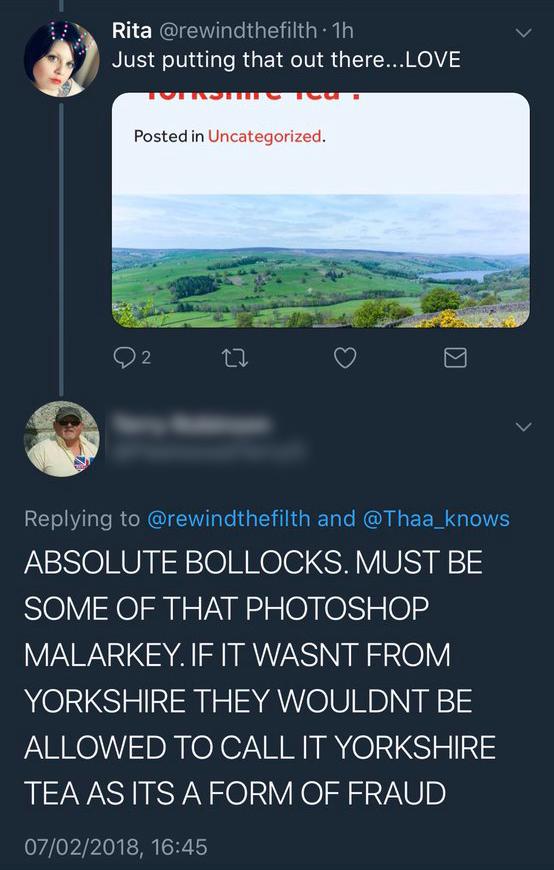Tap the ABSOLUTE BOLLOCKS reply tweet text
Screen dimensions: 554x870
click(260, 677)
